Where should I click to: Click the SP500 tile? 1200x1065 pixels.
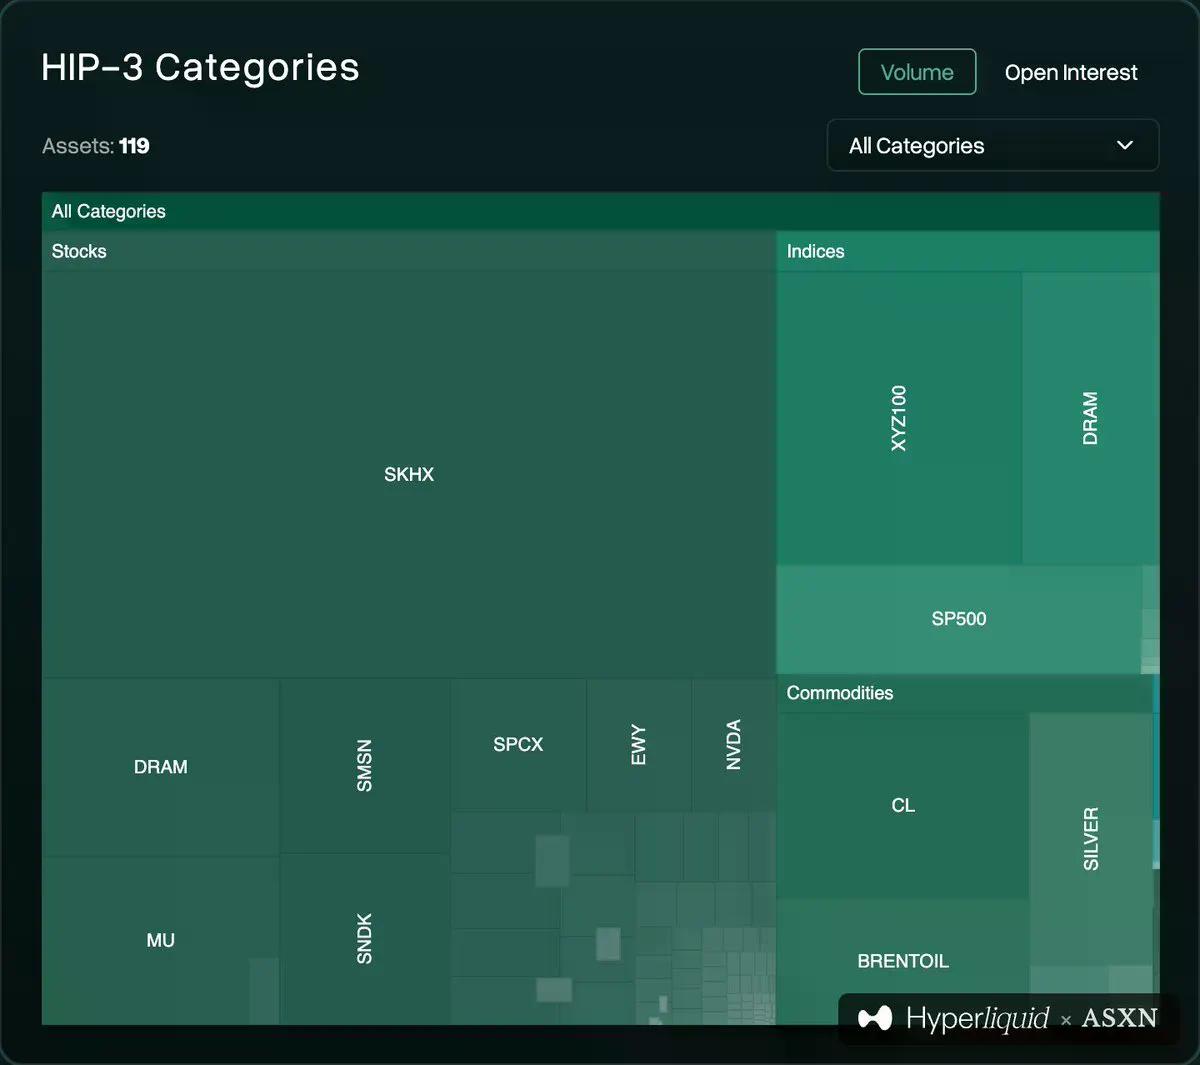coord(959,619)
